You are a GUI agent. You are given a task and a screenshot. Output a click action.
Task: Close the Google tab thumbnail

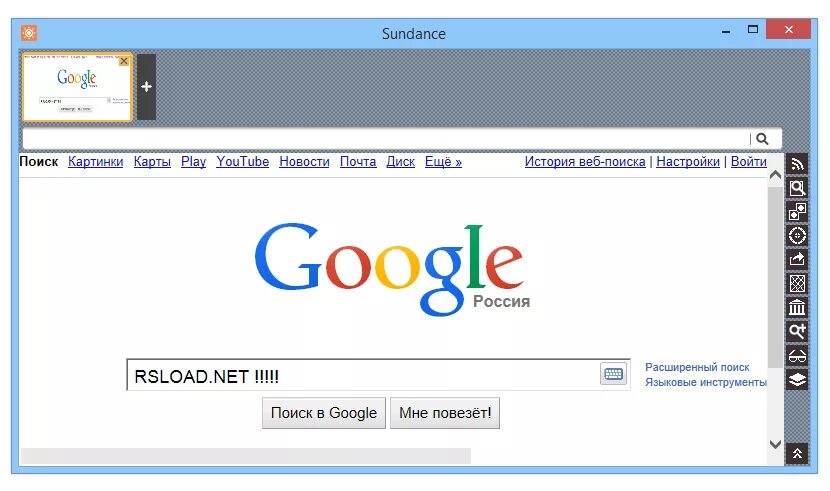(124, 61)
